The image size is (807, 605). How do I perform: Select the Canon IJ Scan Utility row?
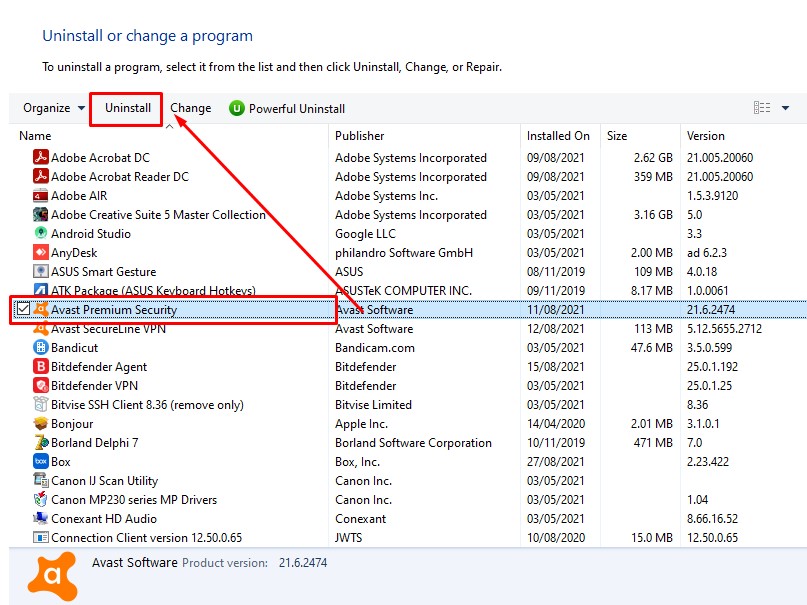[408, 481]
